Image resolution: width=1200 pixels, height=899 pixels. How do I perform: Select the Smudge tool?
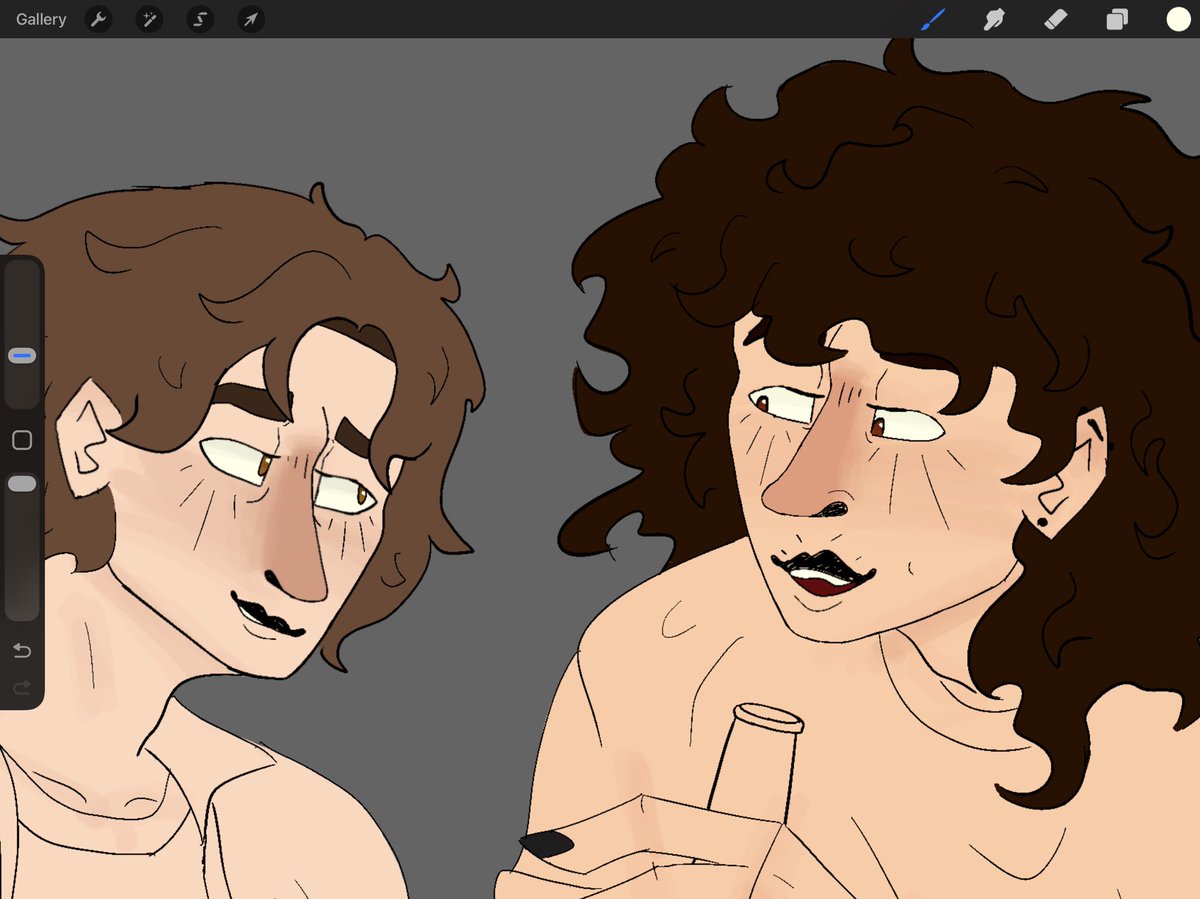993,19
